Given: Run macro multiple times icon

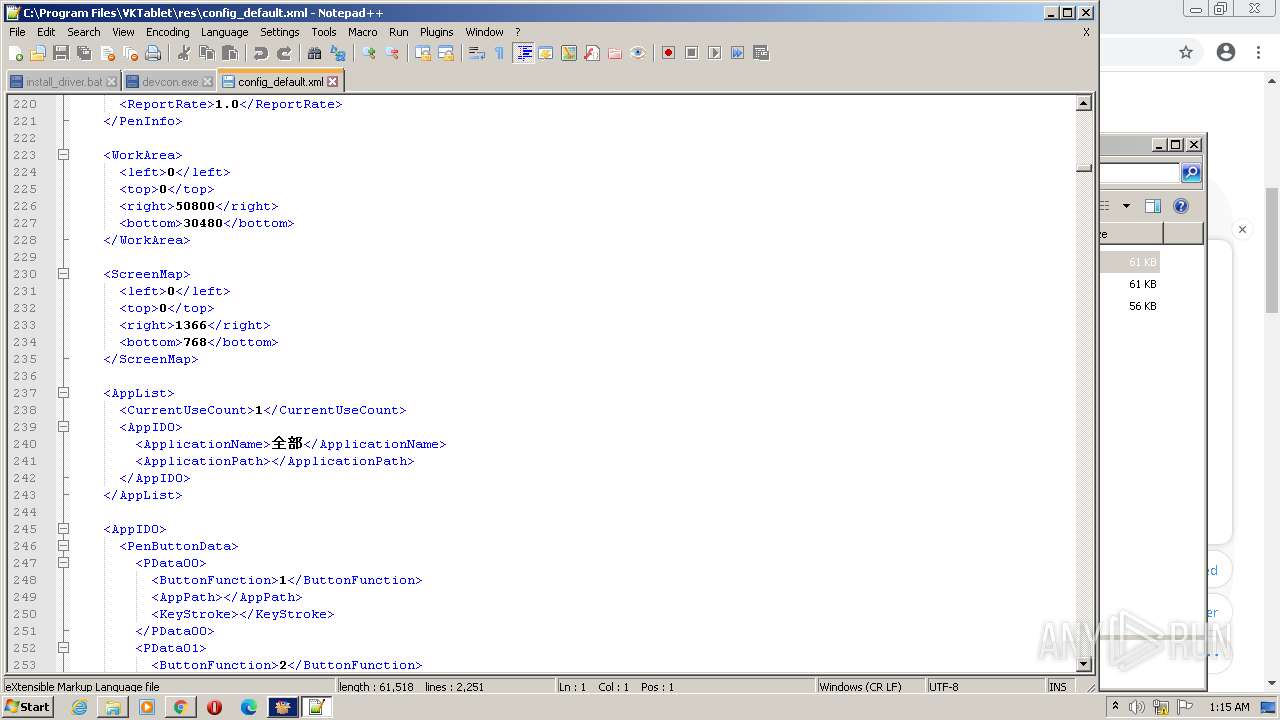Looking at the screenshot, I should point(737,53).
